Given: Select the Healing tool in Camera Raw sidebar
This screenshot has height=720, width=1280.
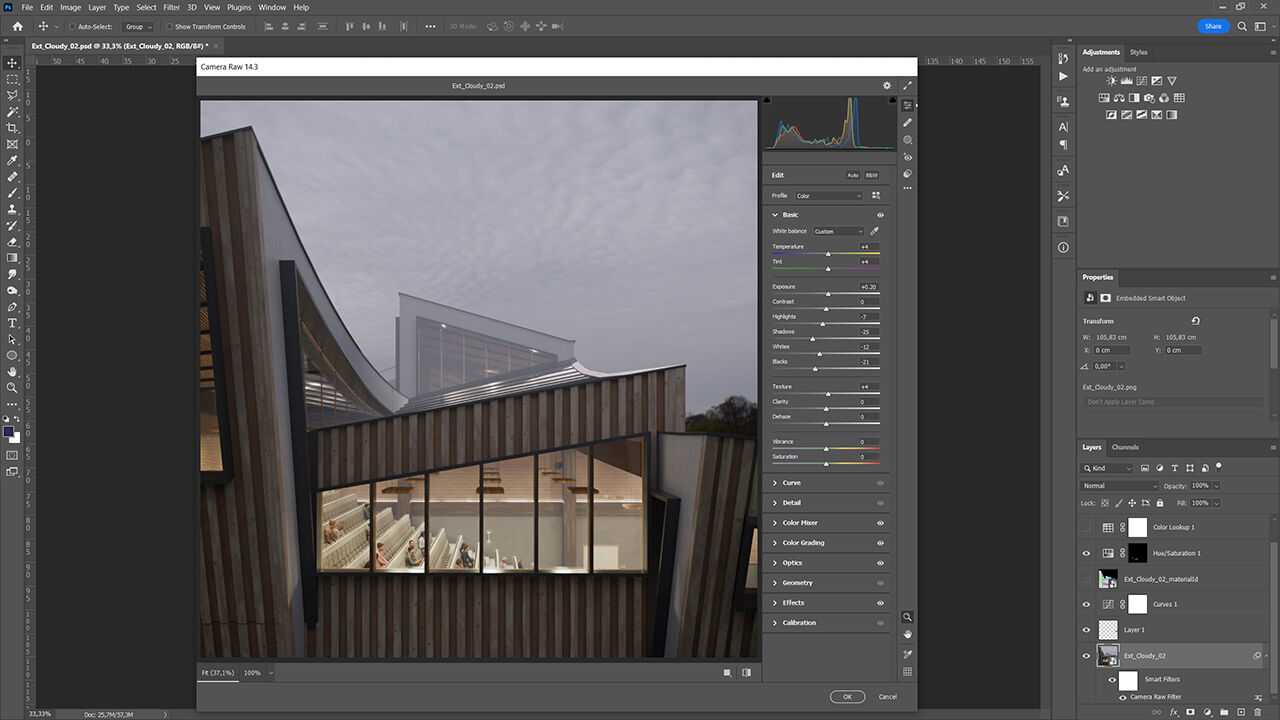Looking at the screenshot, I should point(908,122).
